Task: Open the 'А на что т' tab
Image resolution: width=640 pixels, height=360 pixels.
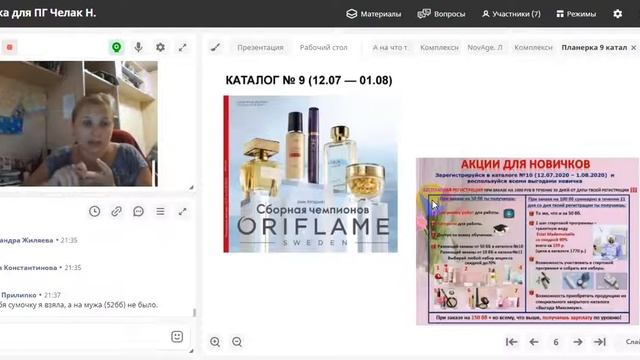Action: [389, 47]
